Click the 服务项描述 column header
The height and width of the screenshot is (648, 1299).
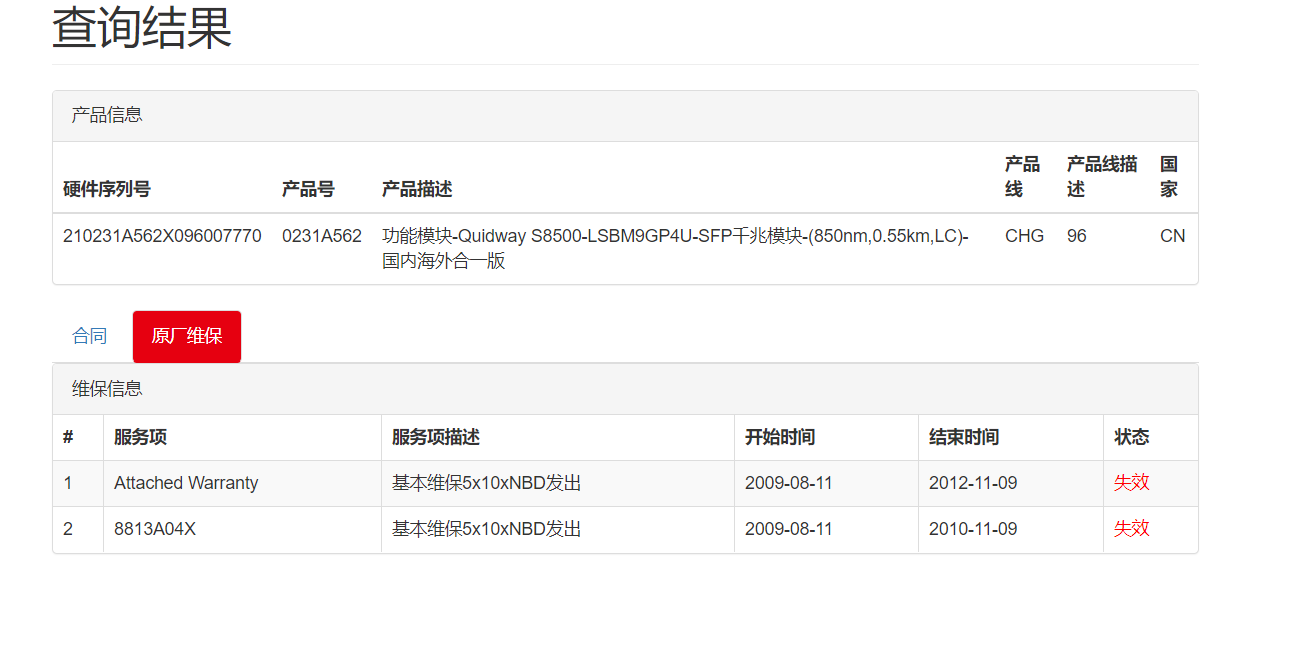(x=436, y=437)
